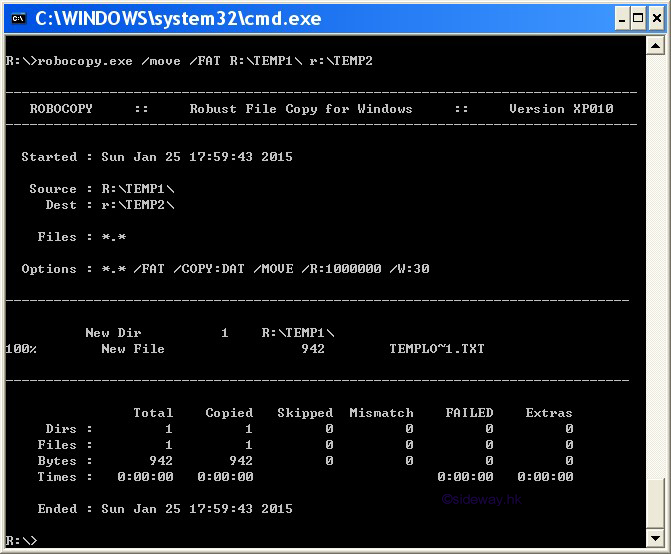The width and height of the screenshot is (671, 554).
Task: Click the Source path R:\TEMP1\
Action: (x=137, y=189)
